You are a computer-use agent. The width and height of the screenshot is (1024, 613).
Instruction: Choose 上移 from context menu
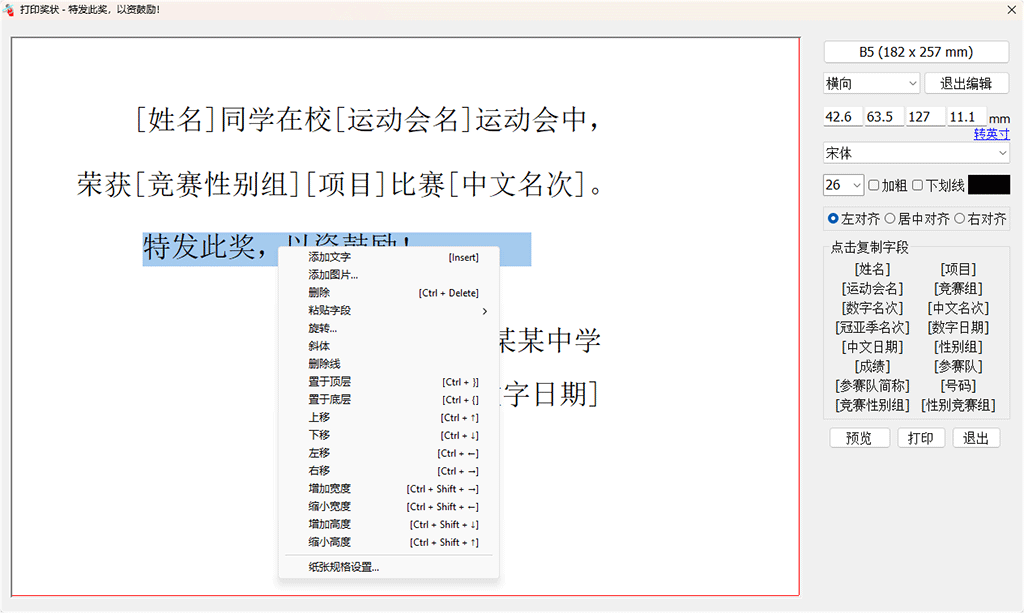point(389,417)
